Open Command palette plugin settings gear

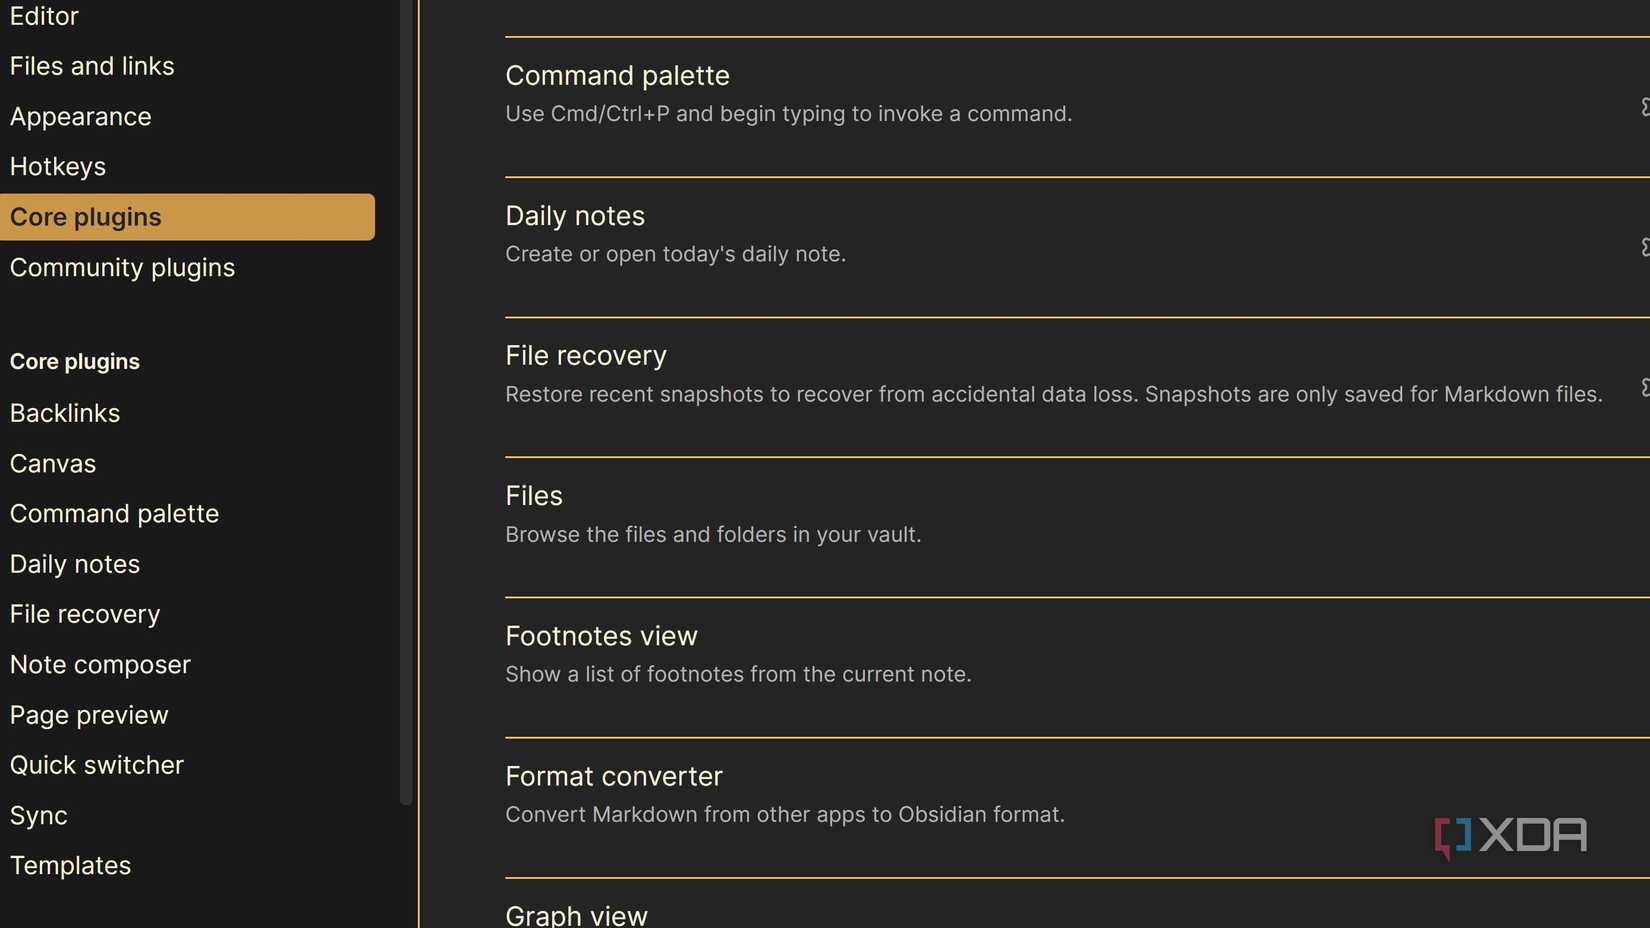1644,107
